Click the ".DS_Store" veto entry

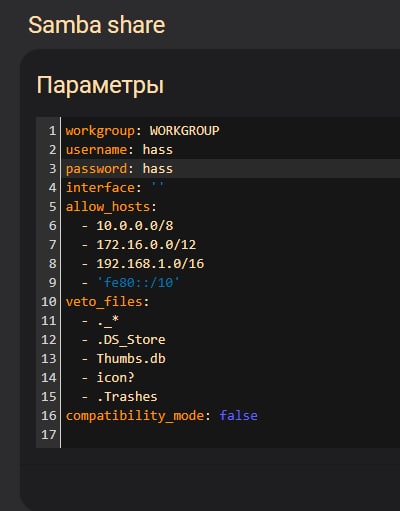(x=131, y=340)
